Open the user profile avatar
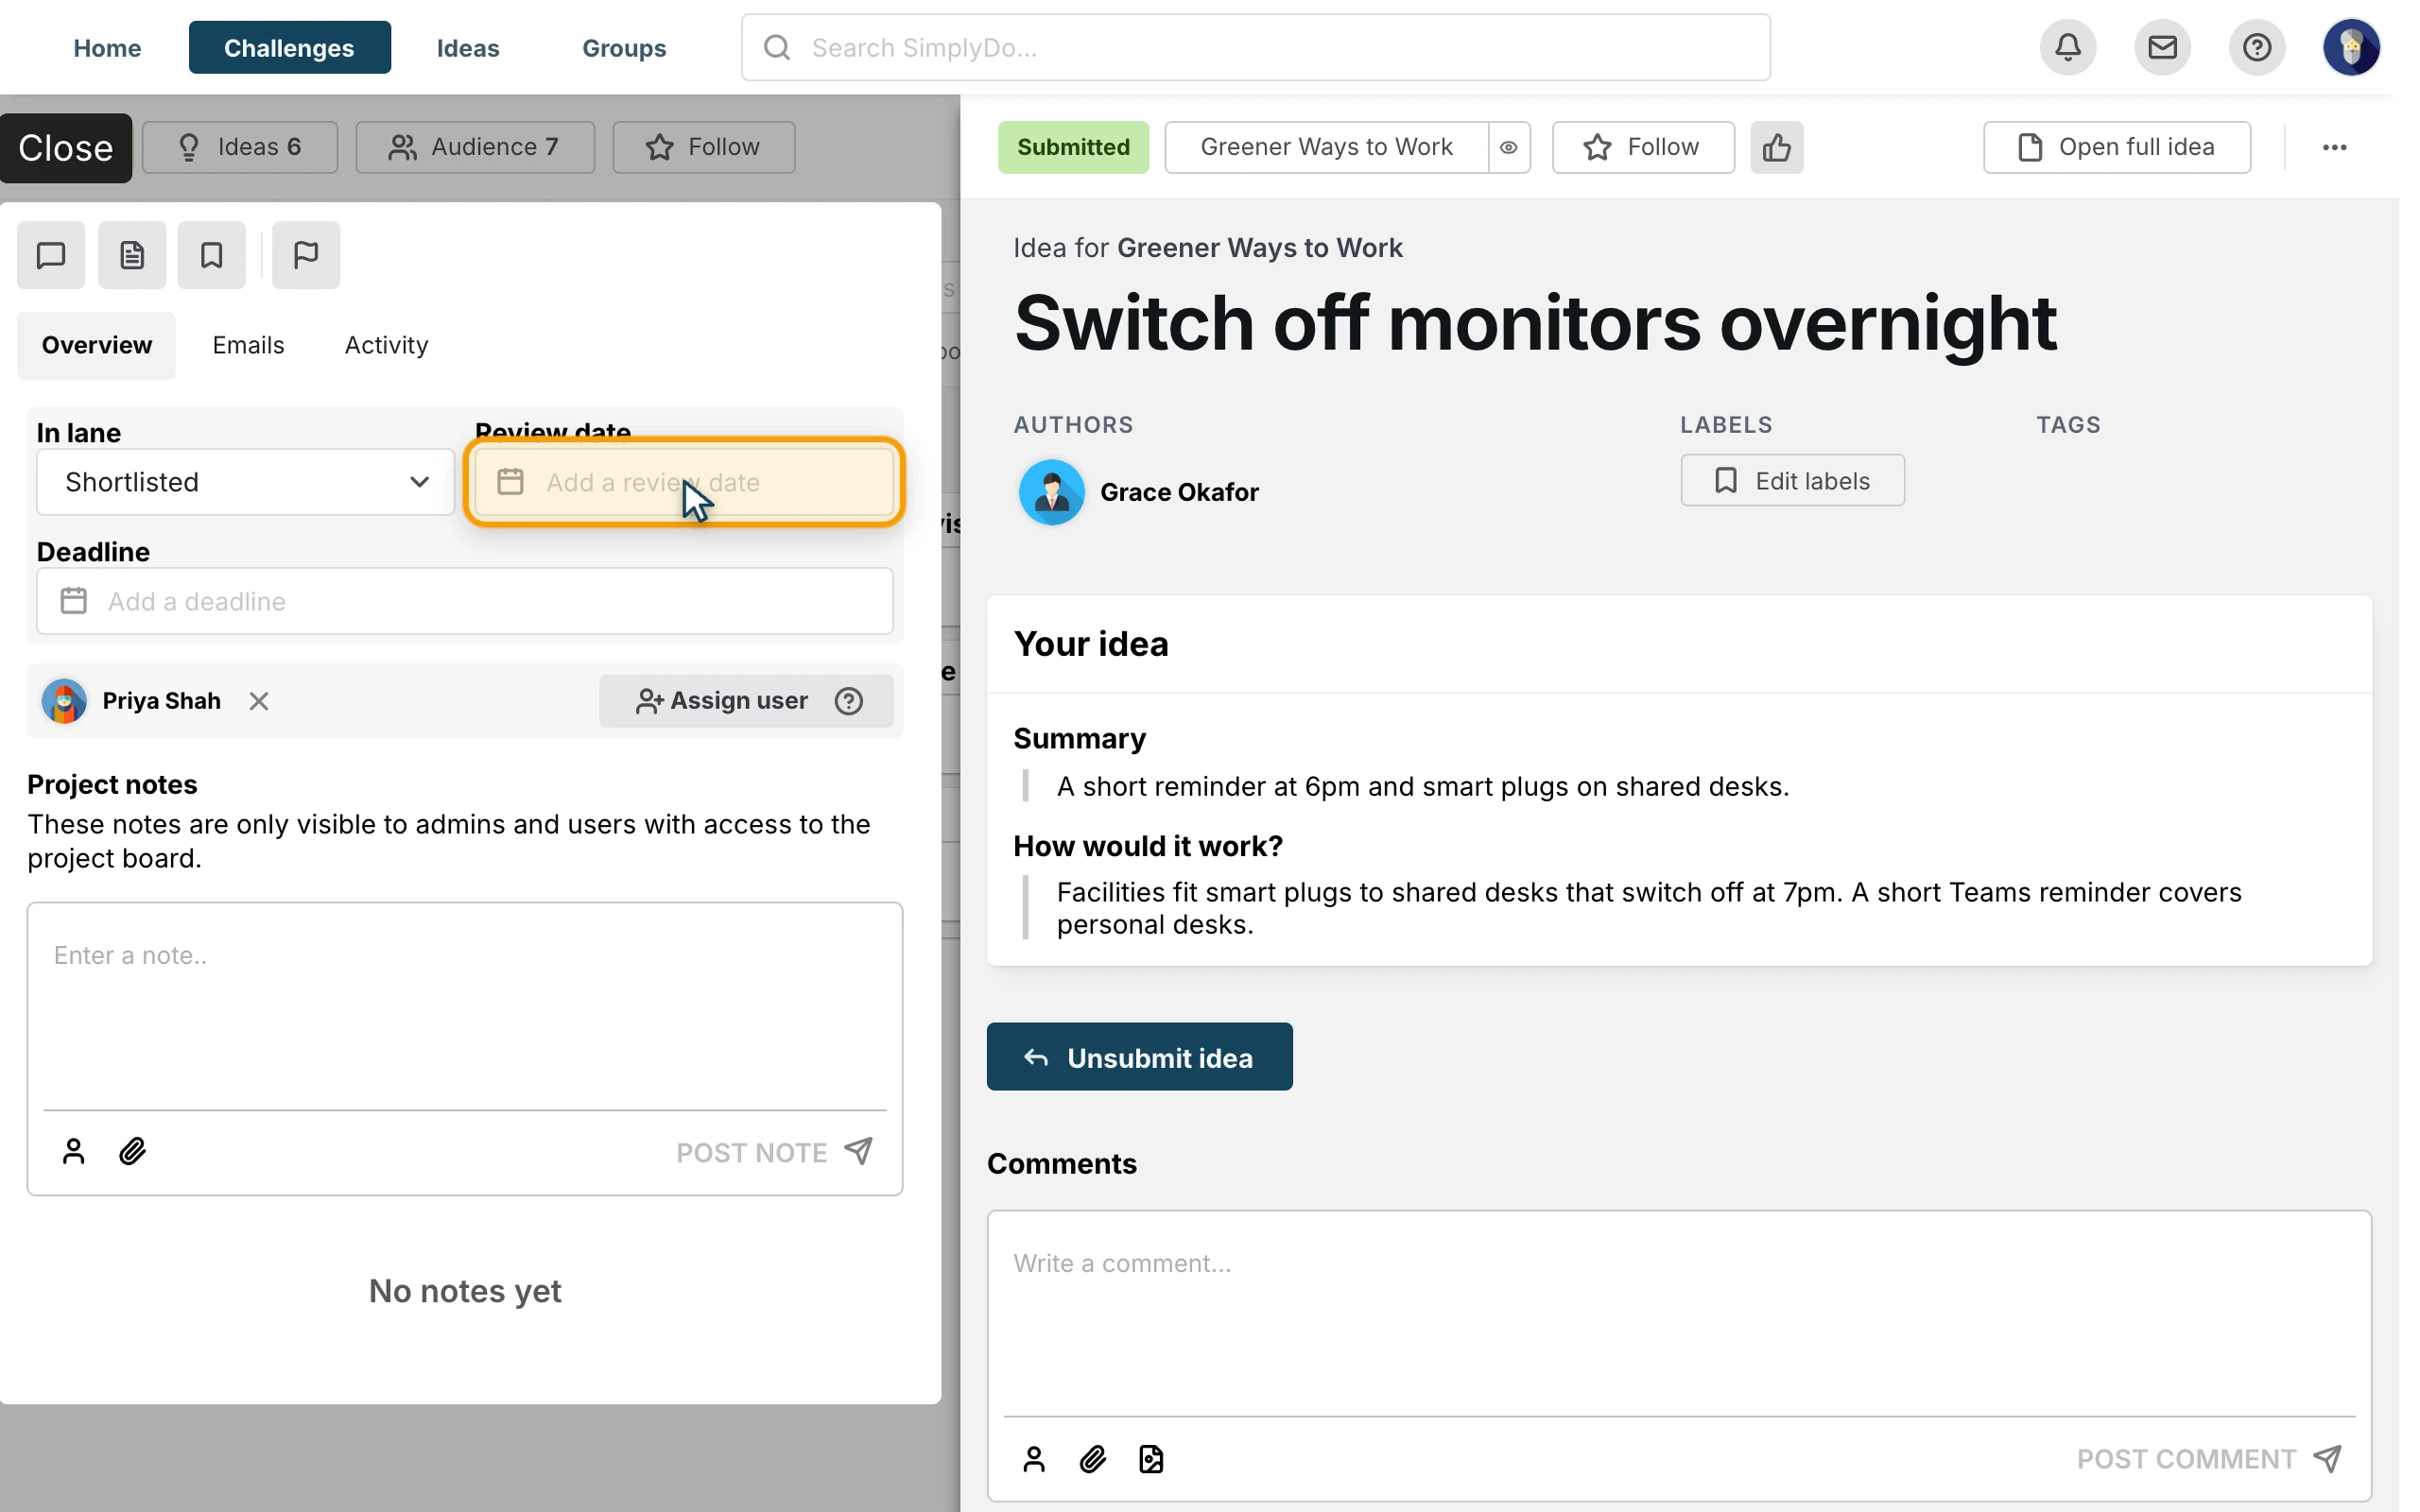2420x1512 pixels. coord(2351,47)
